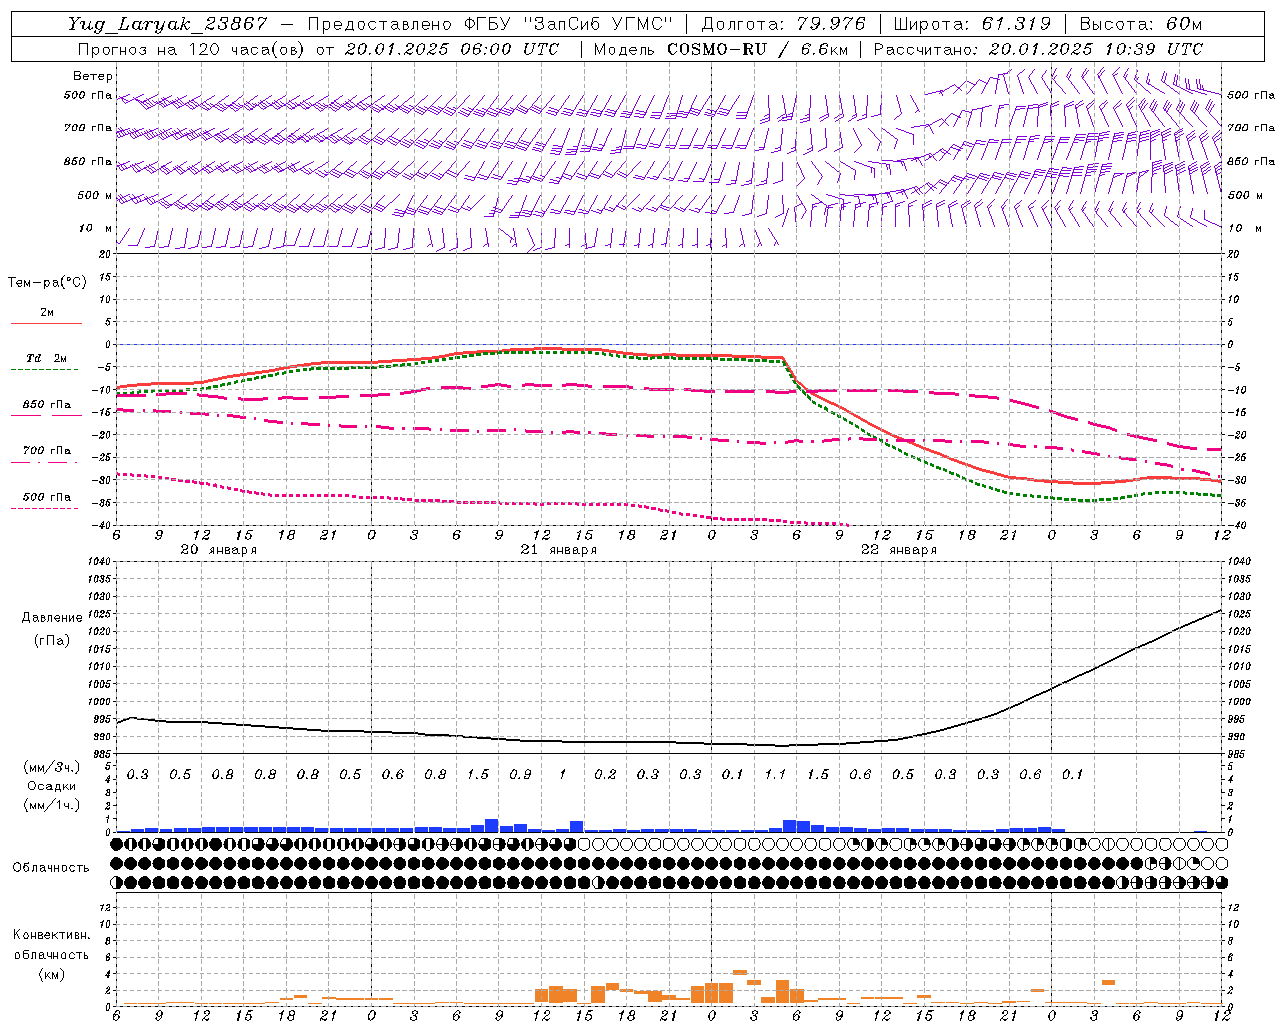
Task: Click the '(мм/1ч.)' precipitation unit label
Action: 52,804
